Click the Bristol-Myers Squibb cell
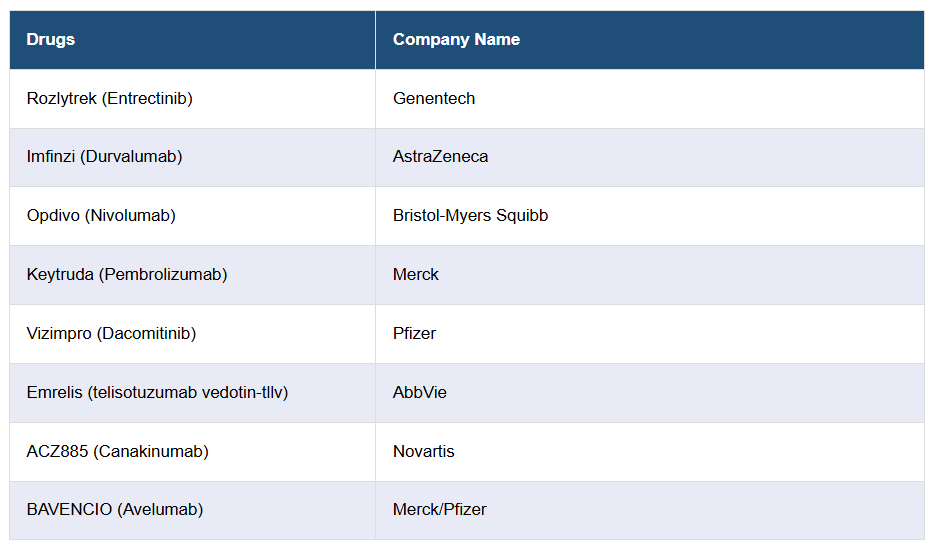 pyautogui.click(x=470, y=215)
